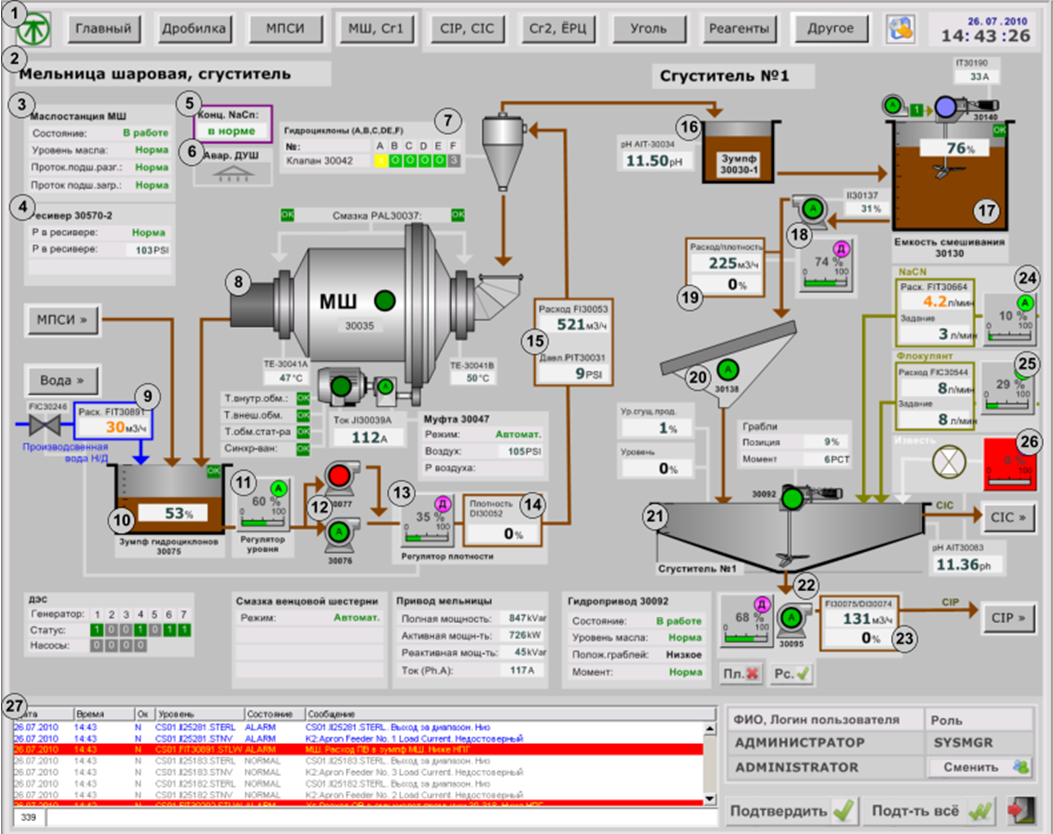Click alarm list scroll-down arrow
The width and height of the screenshot is (1053, 834).
point(710,799)
